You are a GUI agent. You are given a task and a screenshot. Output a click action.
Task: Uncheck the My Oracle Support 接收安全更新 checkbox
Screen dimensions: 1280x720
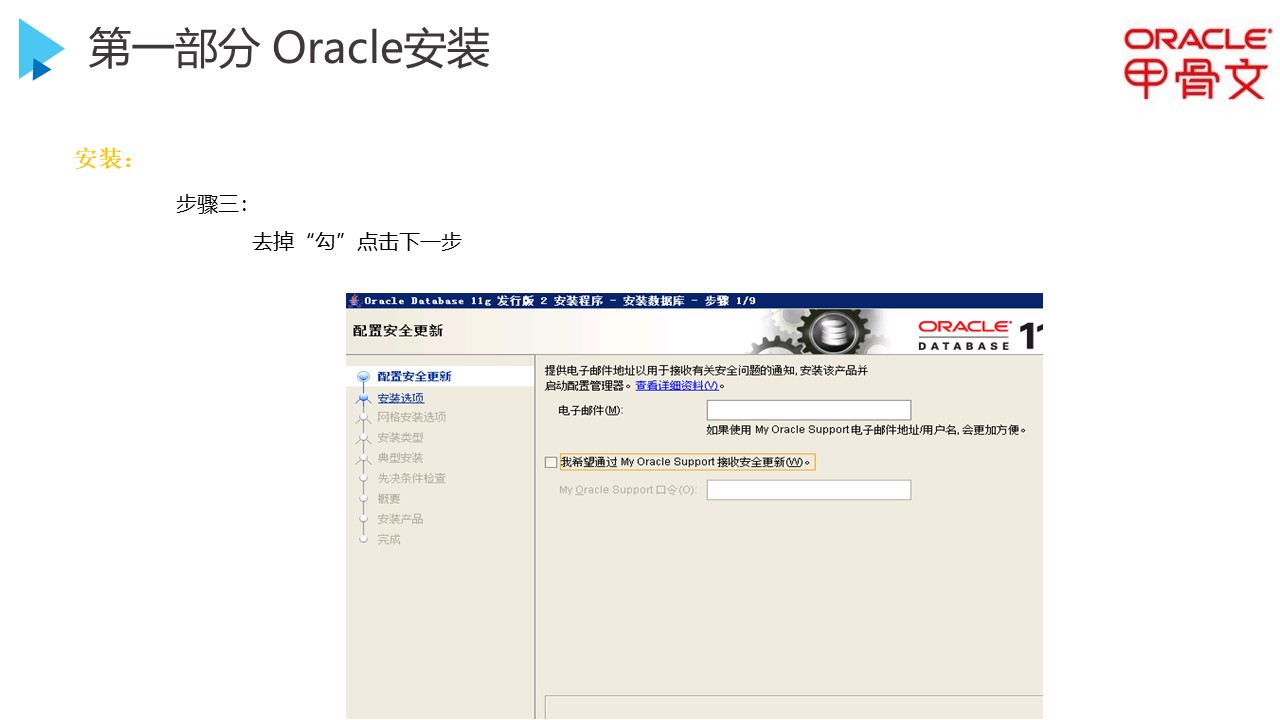551,462
